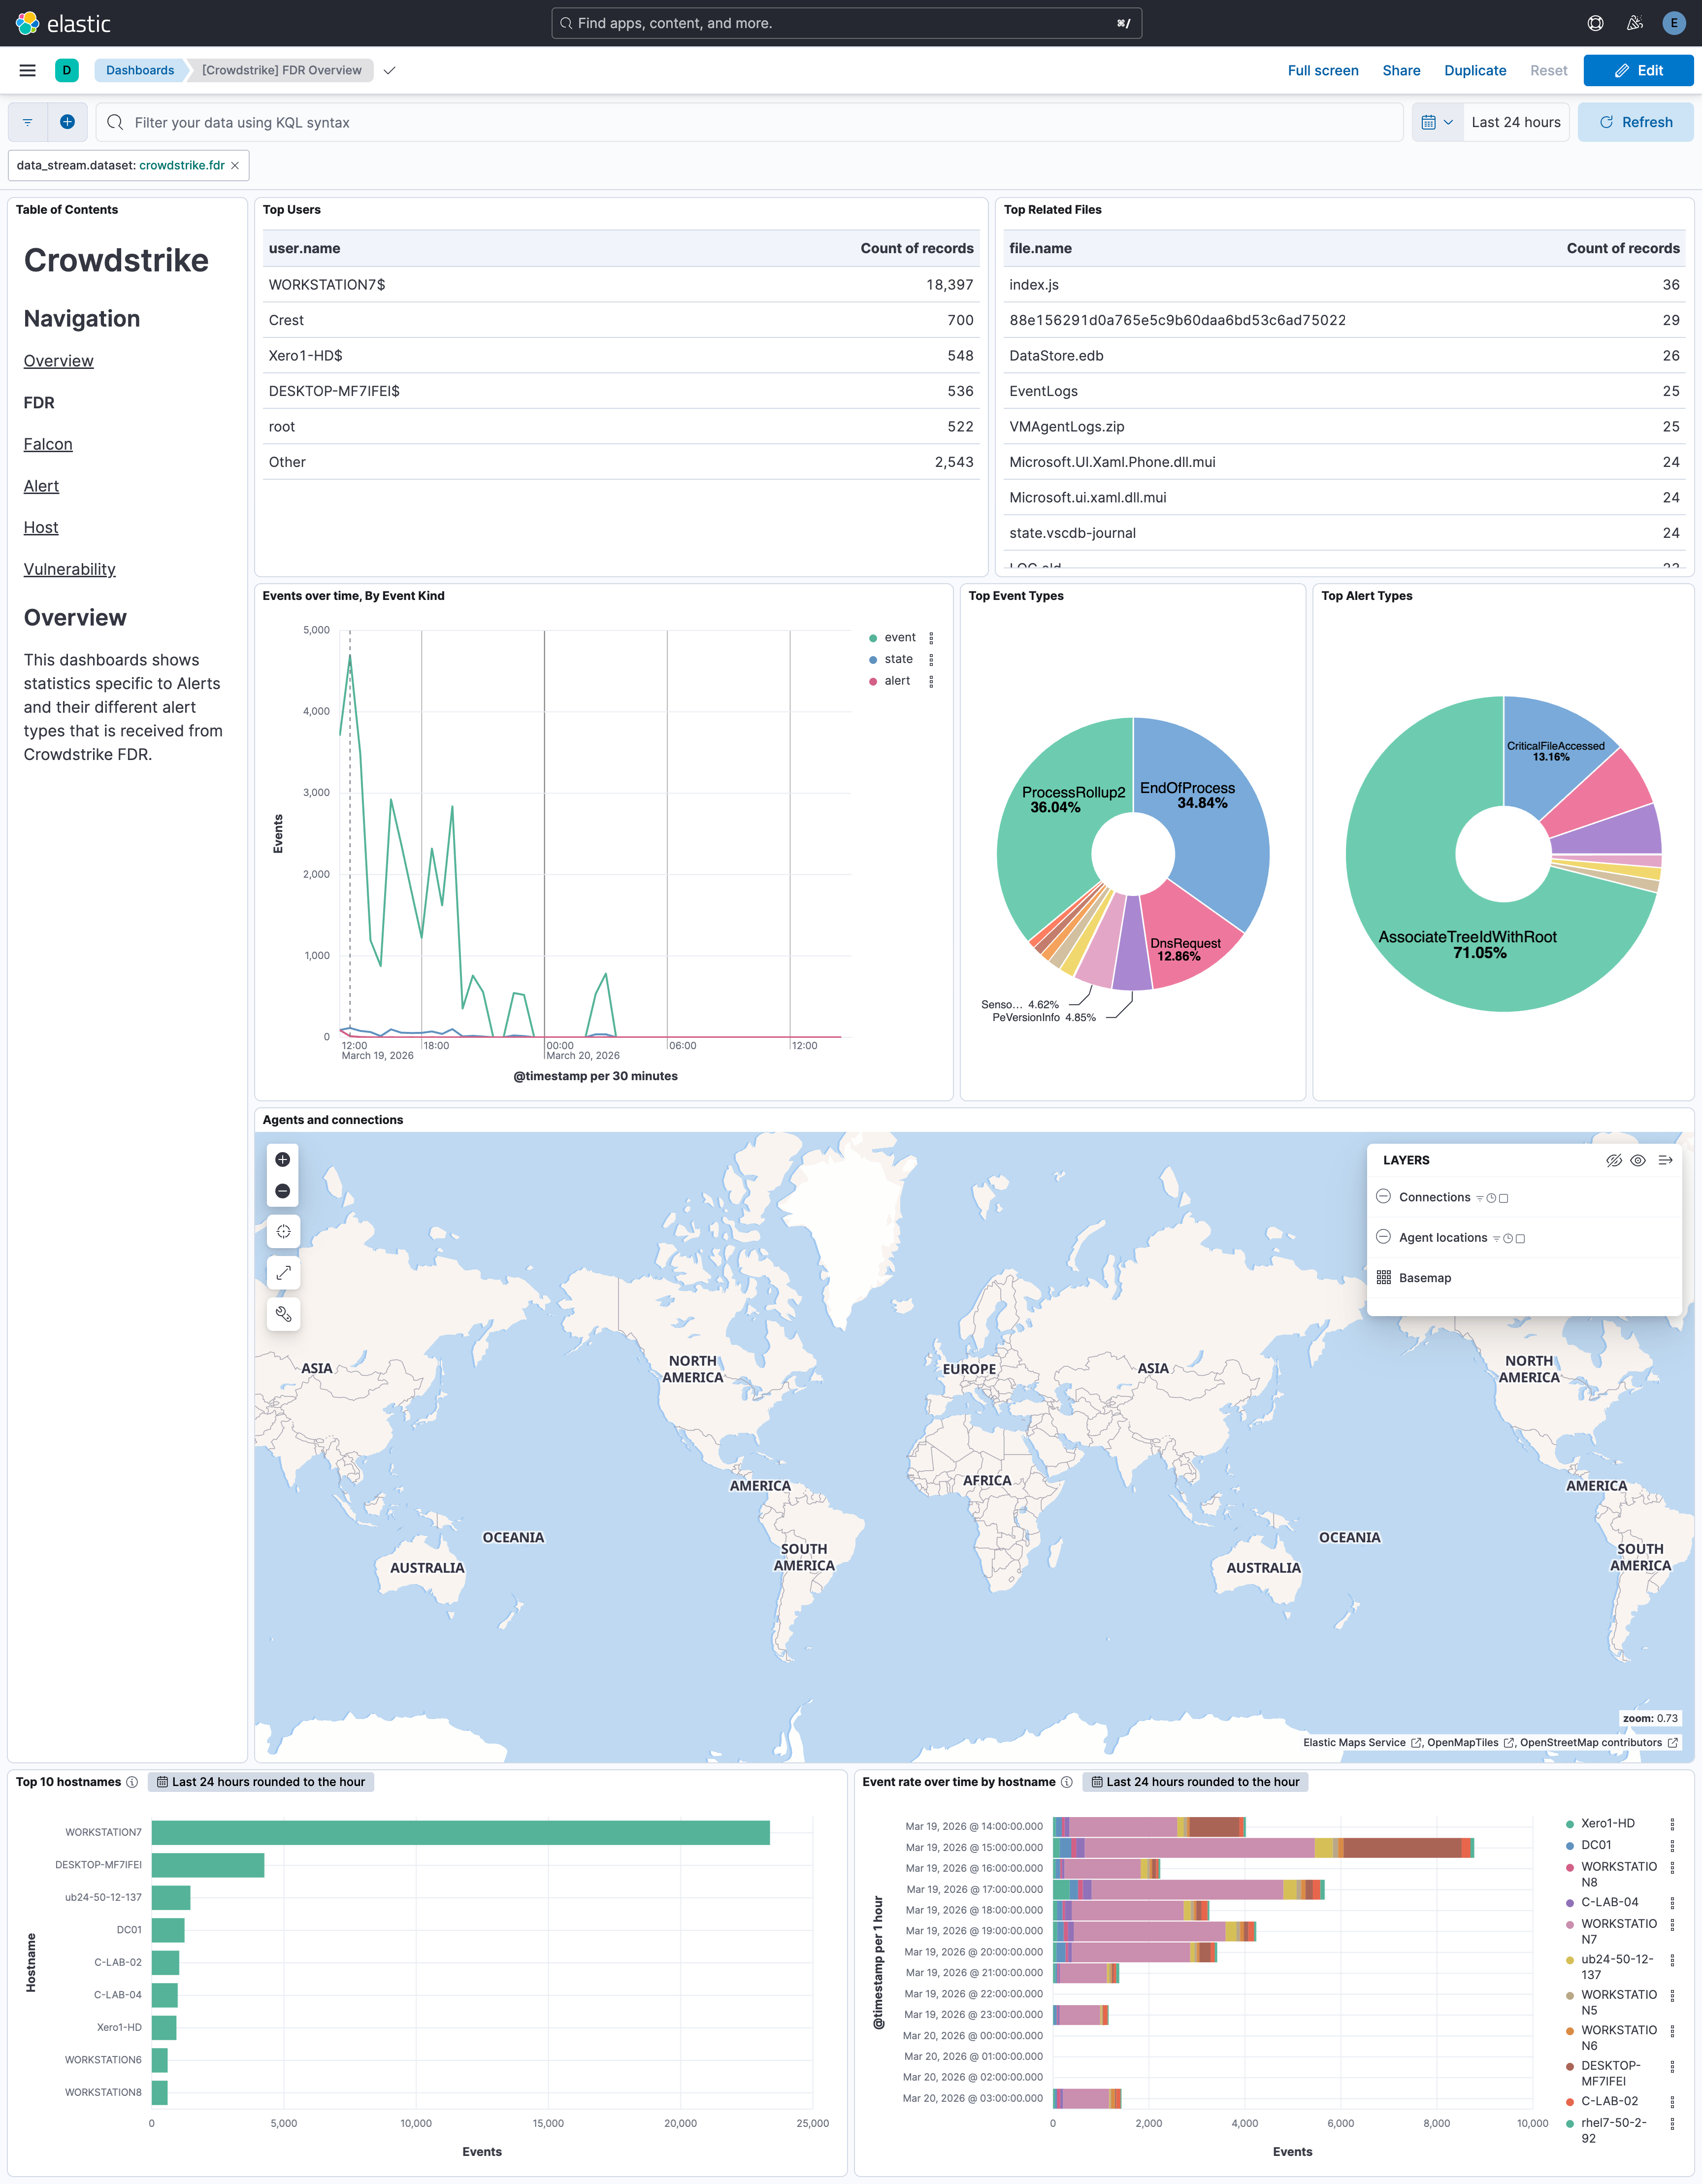Select the map fit-to-data crosshair icon

[x=283, y=1231]
